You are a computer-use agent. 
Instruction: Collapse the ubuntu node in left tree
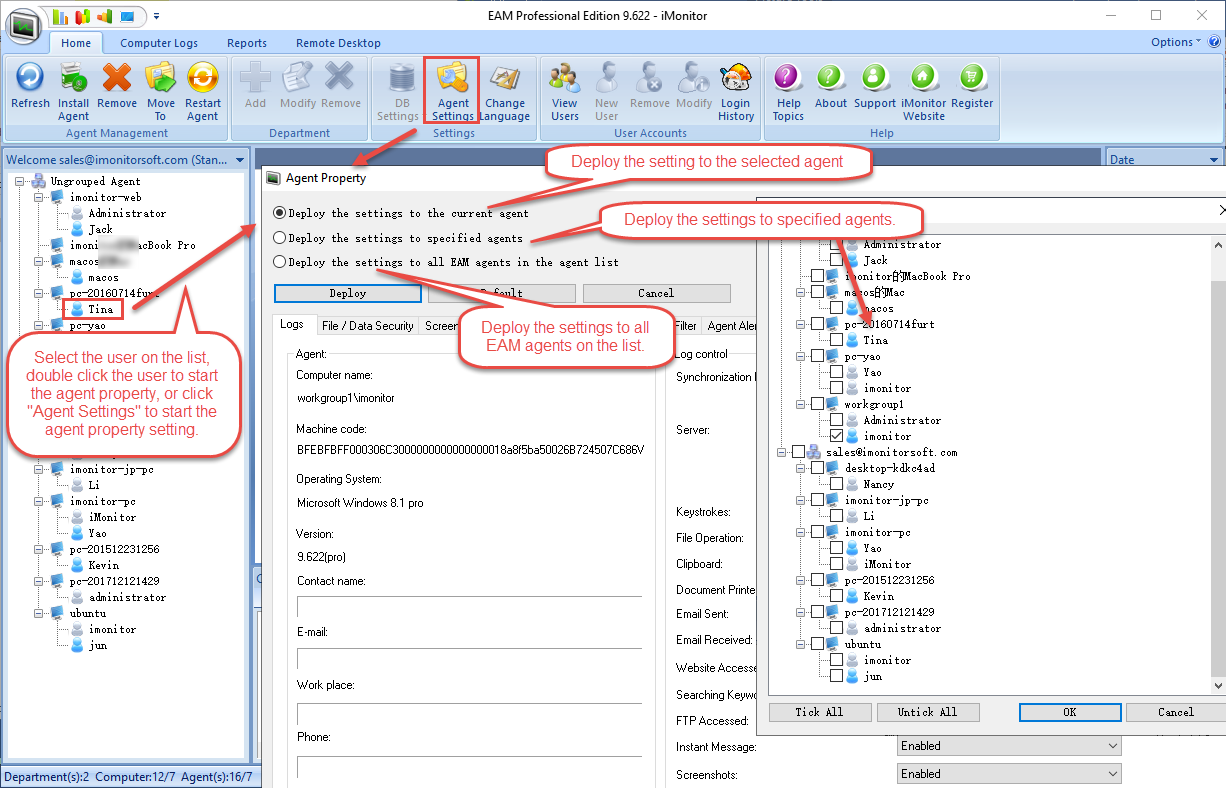click(39, 613)
